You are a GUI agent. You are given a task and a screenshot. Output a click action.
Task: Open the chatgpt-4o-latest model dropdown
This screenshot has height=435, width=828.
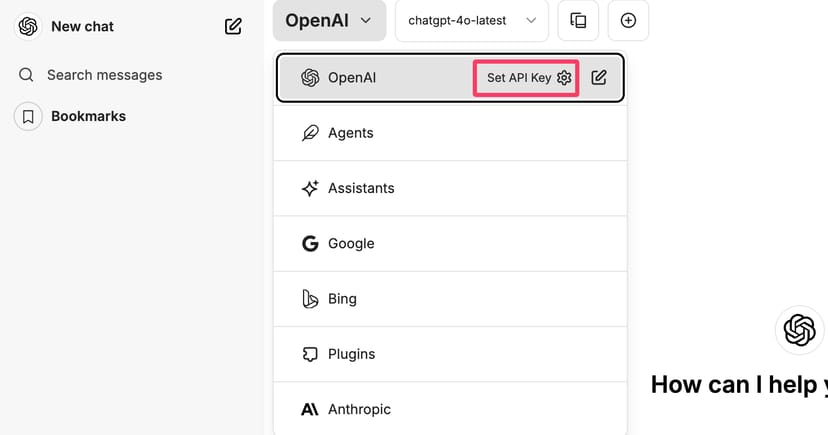[472, 20]
